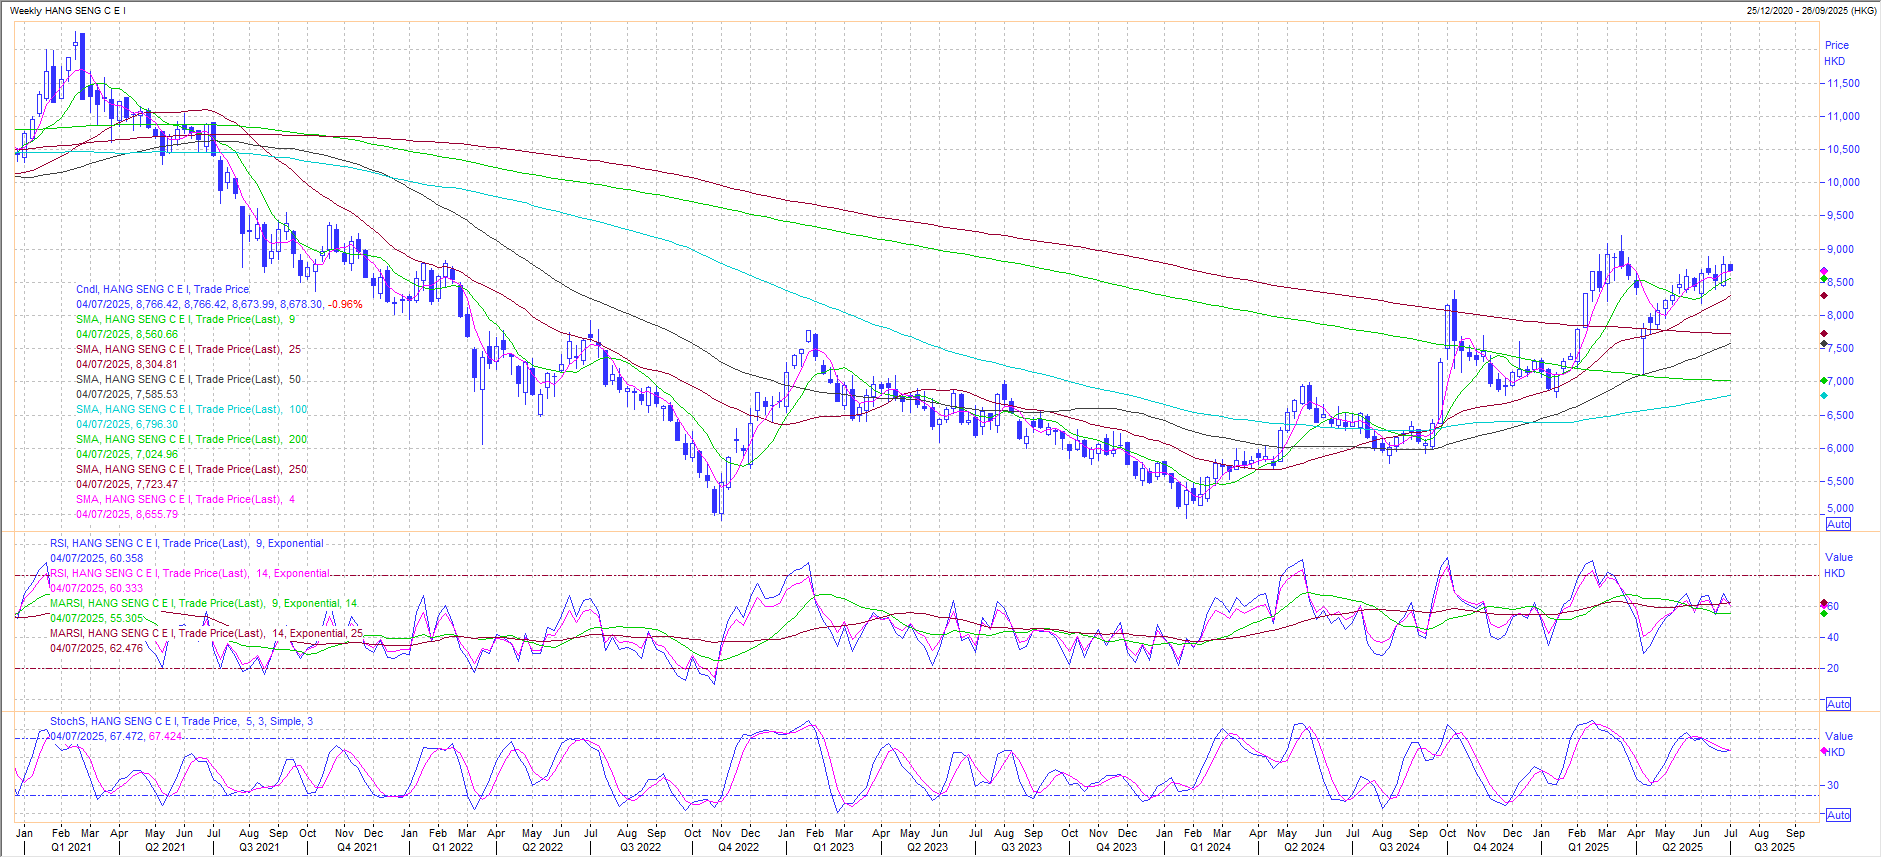This screenshot has width=1882, height=858.
Task: Select the magenta SMA 4 legend label
Action: pos(185,499)
